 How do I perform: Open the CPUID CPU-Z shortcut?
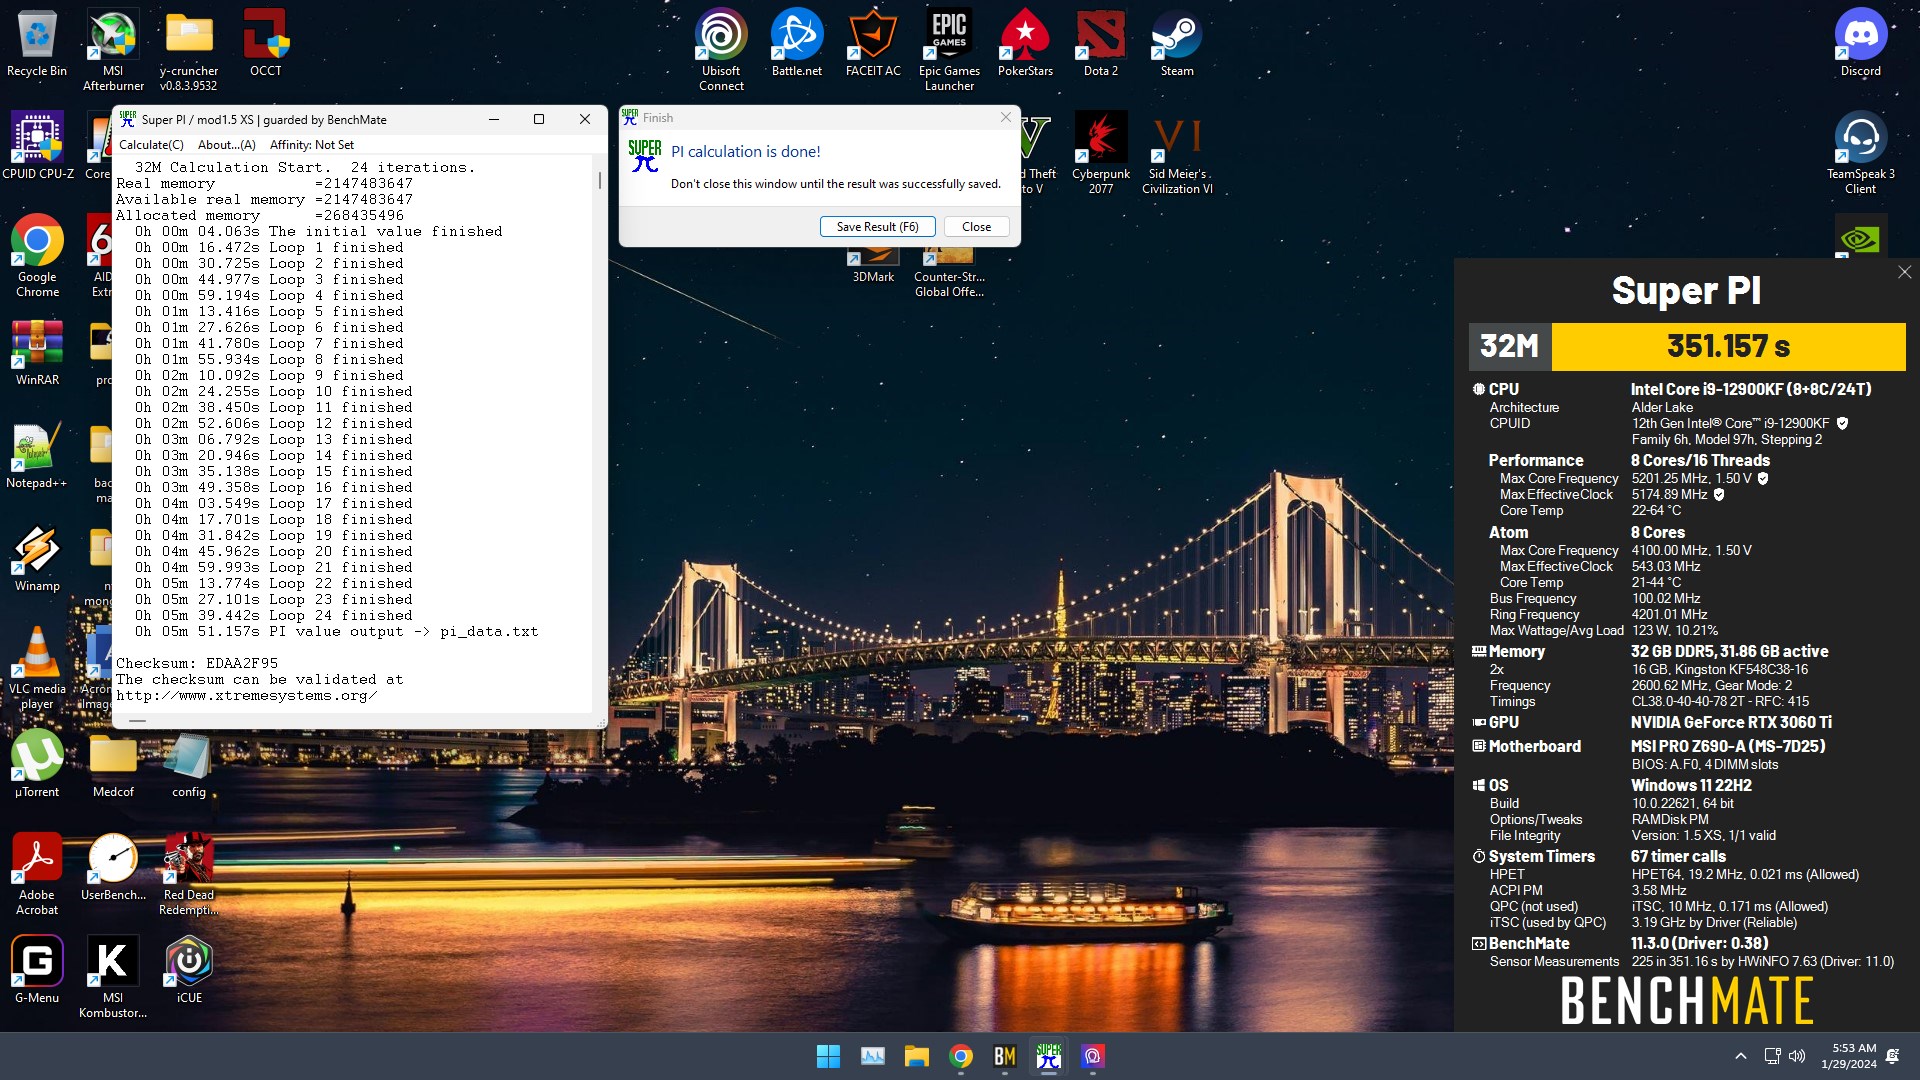(x=38, y=146)
